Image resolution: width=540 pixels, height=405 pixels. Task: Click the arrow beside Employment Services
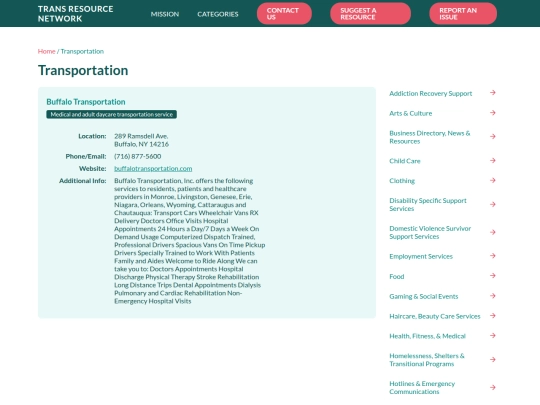coord(493,256)
